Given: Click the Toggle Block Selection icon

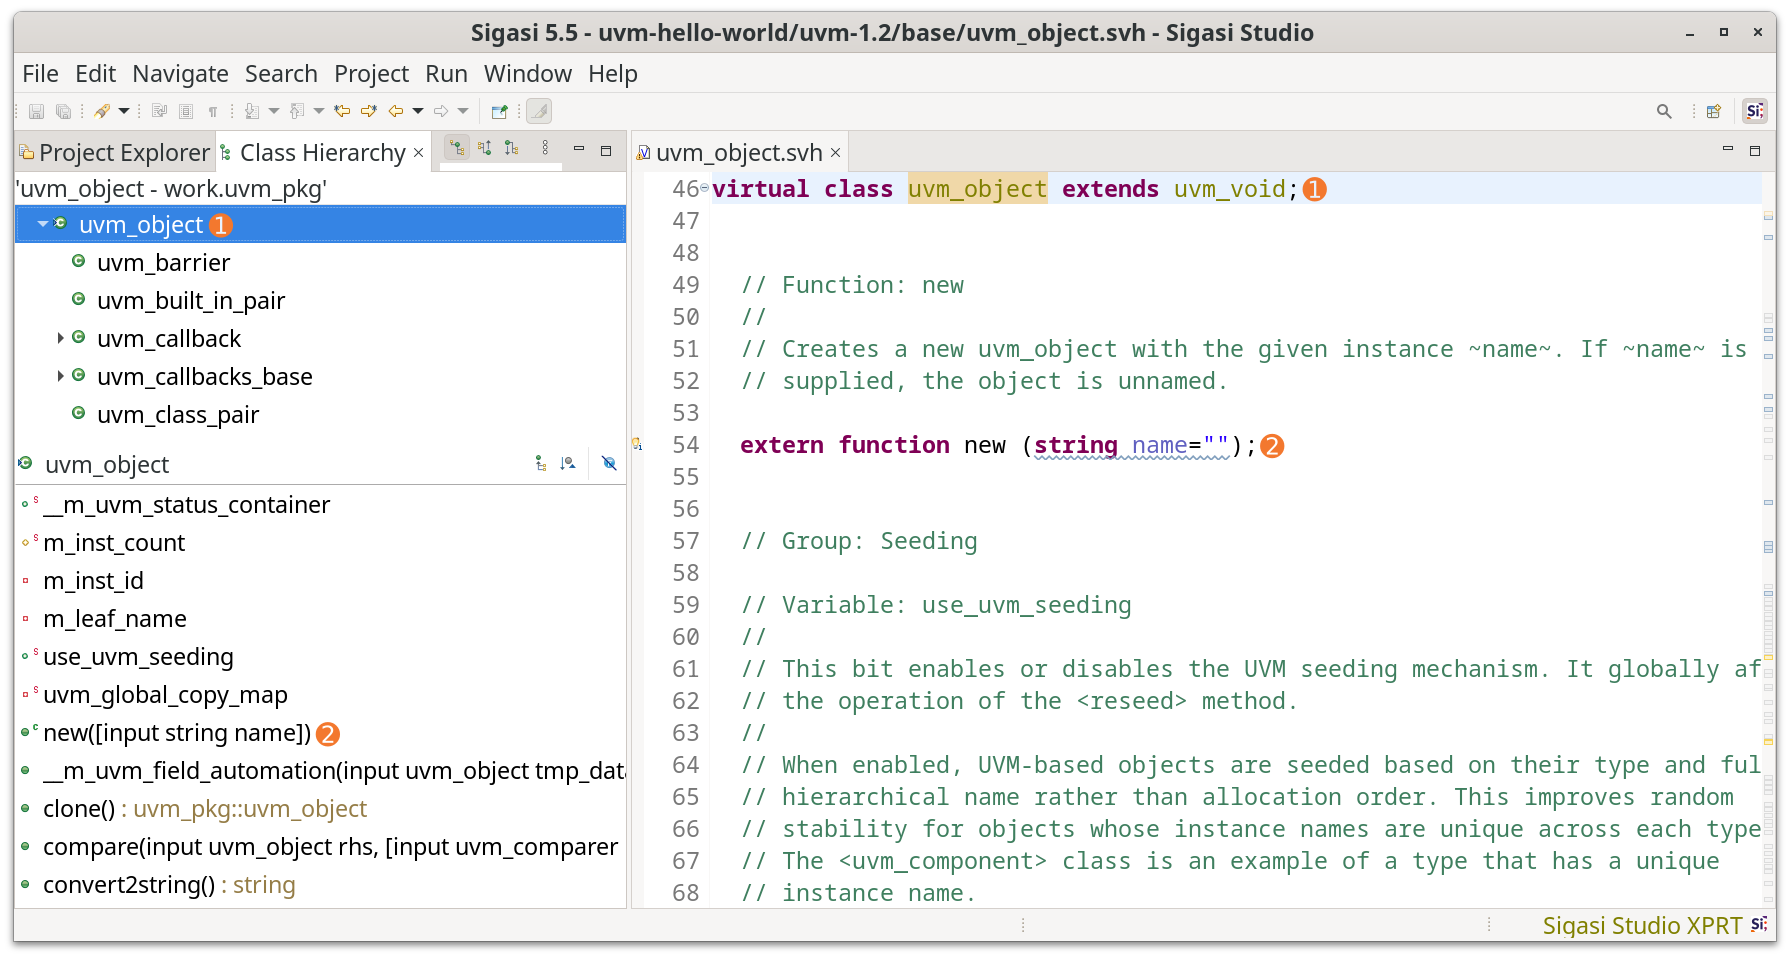Looking at the screenshot, I should click(x=186, y=111).
